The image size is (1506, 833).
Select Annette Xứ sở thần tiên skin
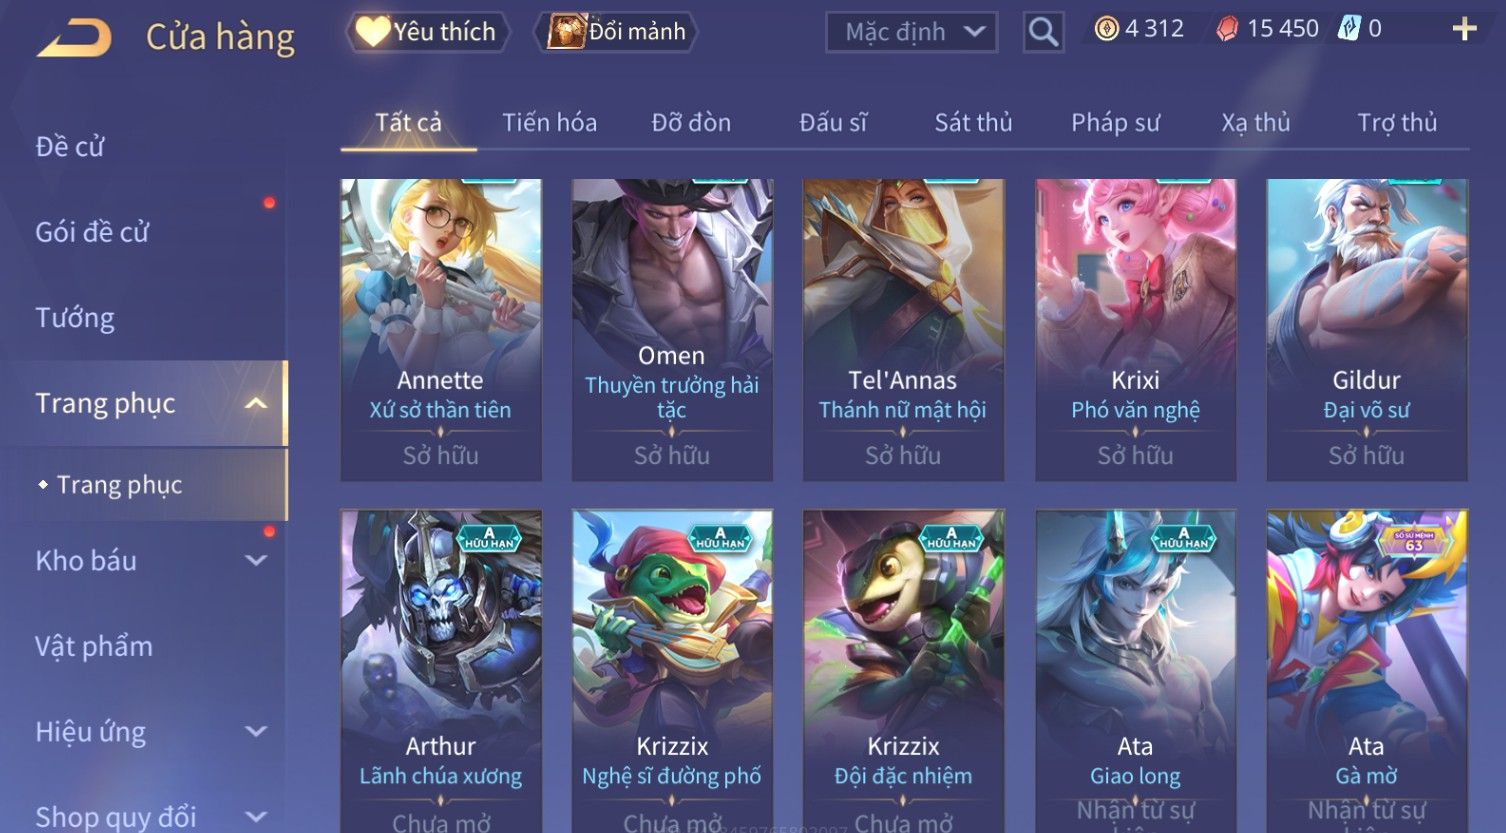pyautogui.click(x=441, y=330)
